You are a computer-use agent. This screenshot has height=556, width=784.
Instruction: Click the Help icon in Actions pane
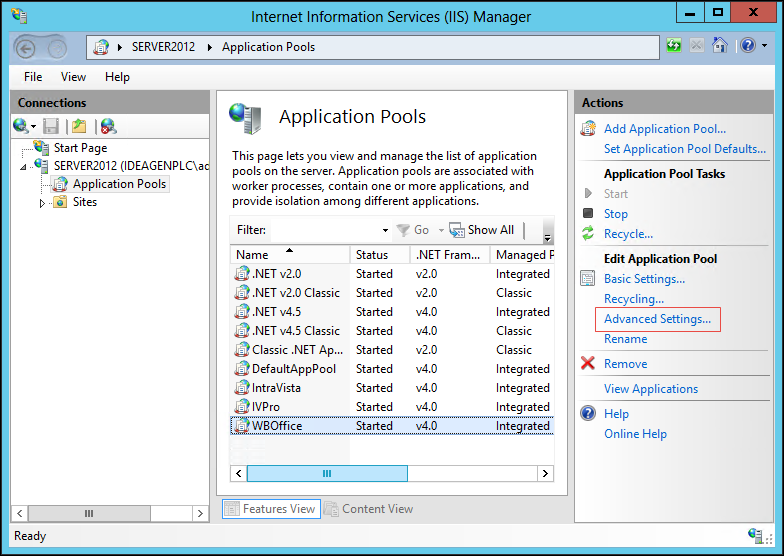[x=588, y=414]
